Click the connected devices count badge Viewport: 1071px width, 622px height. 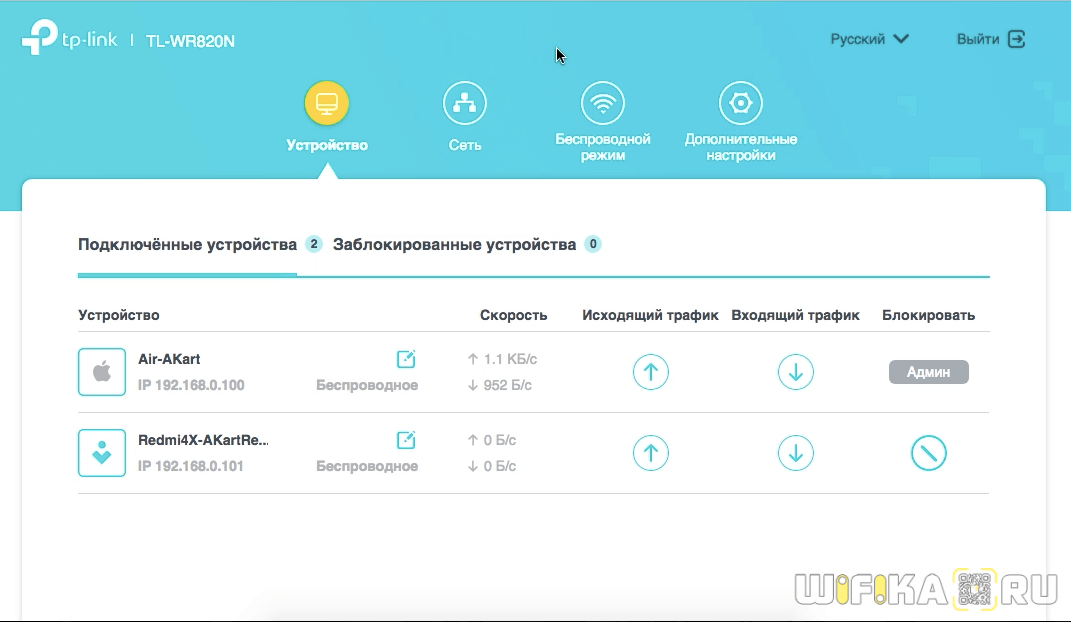(x=313, y=244)
